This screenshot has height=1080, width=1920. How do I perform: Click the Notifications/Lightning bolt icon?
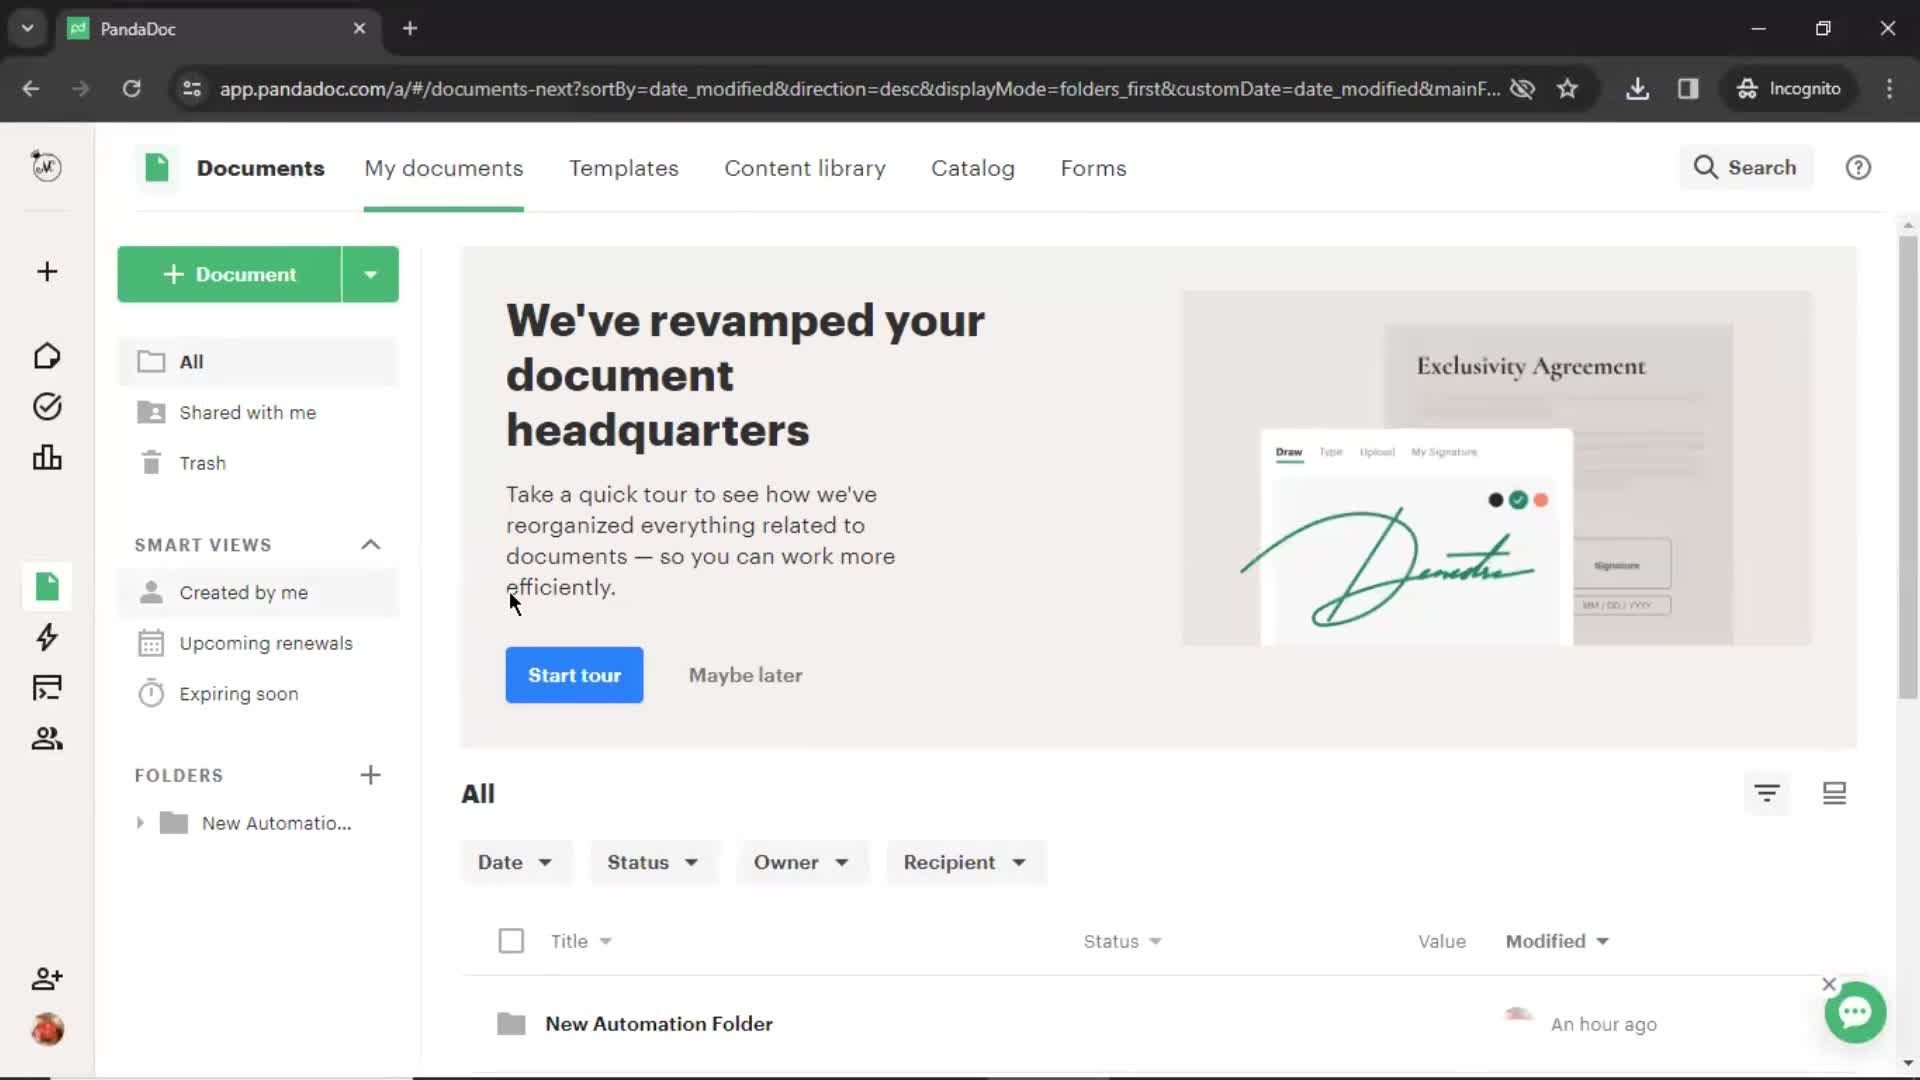pyautogui.click(x=46, y=636)
